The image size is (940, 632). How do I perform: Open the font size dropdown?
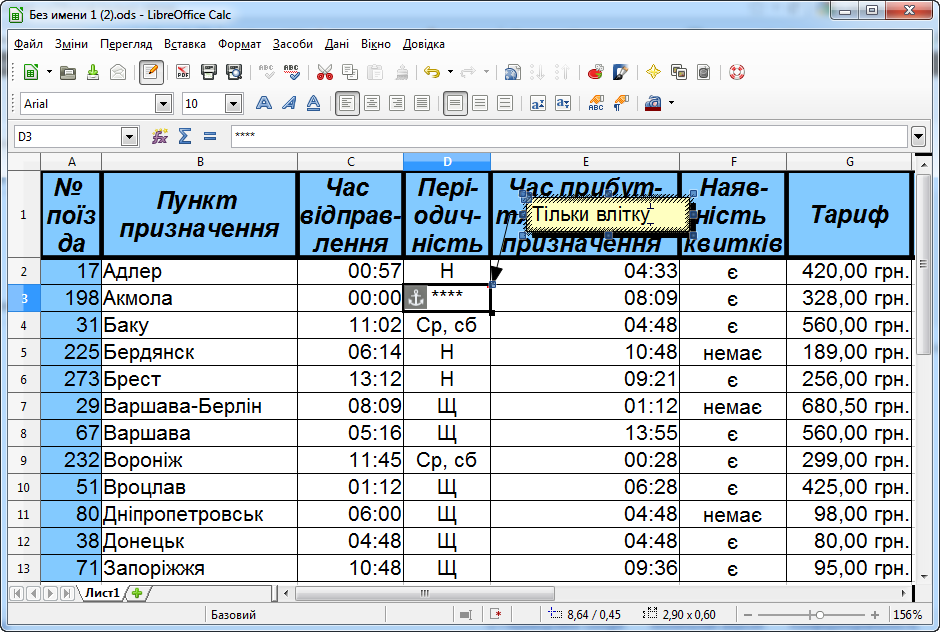[233, 103]
